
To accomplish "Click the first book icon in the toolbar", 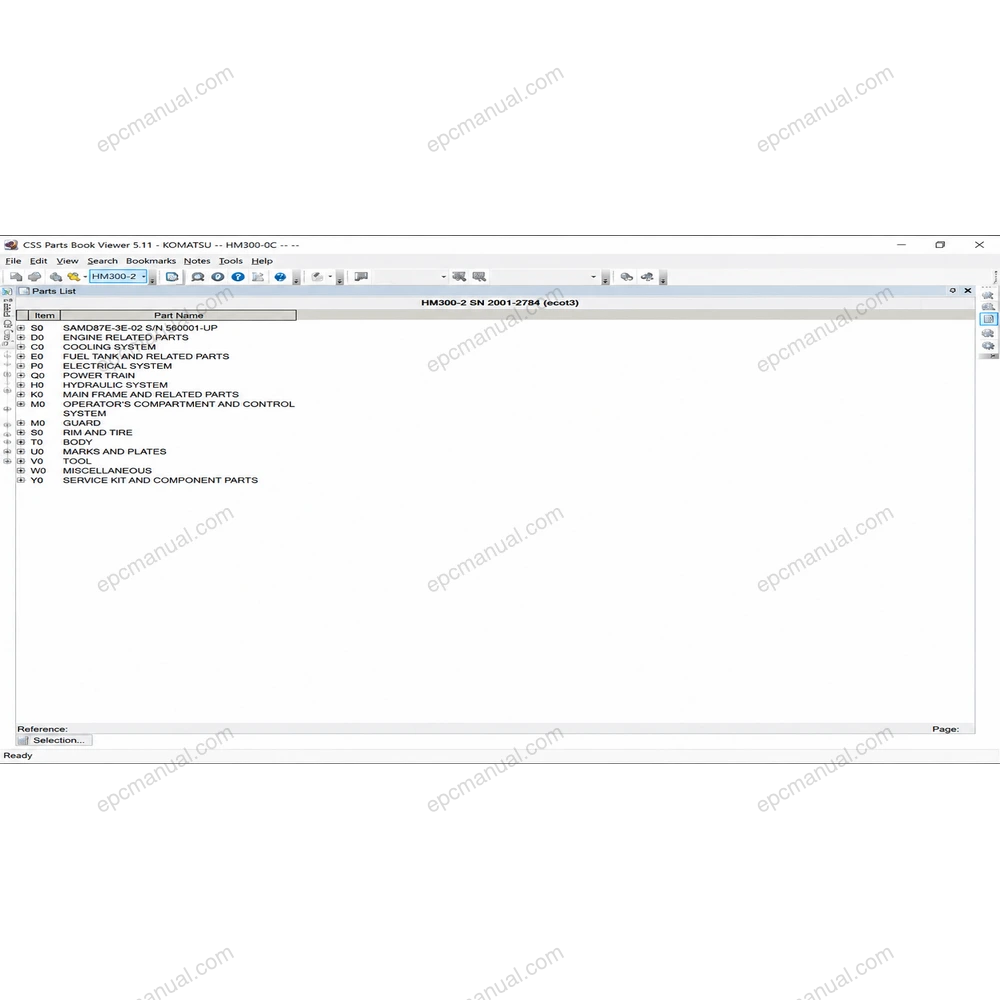I will pyautogui.click(x=15, y=277).
